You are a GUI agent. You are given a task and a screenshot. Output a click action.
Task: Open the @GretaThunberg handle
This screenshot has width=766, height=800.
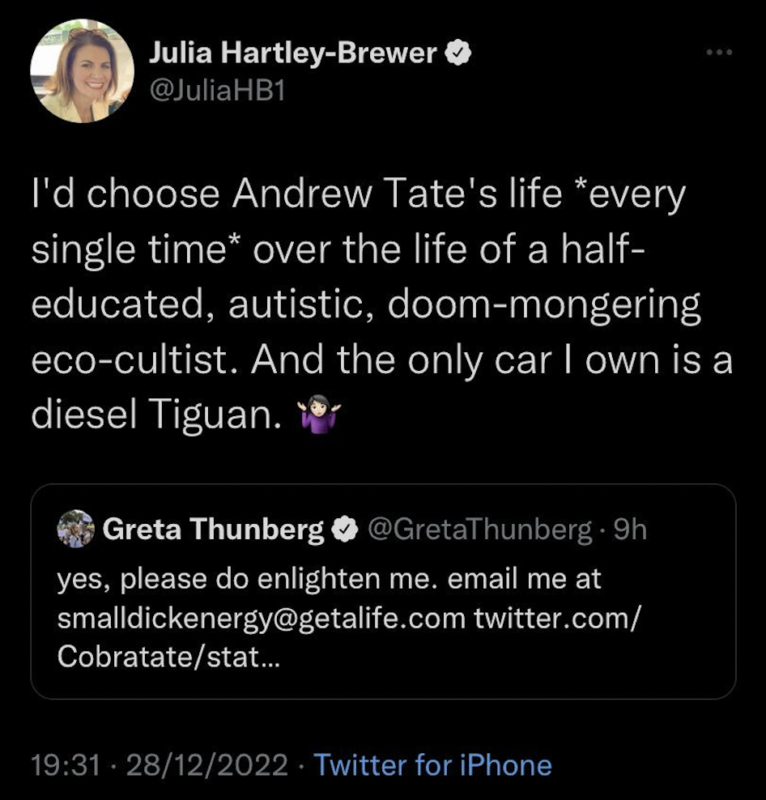coord(480,529)
